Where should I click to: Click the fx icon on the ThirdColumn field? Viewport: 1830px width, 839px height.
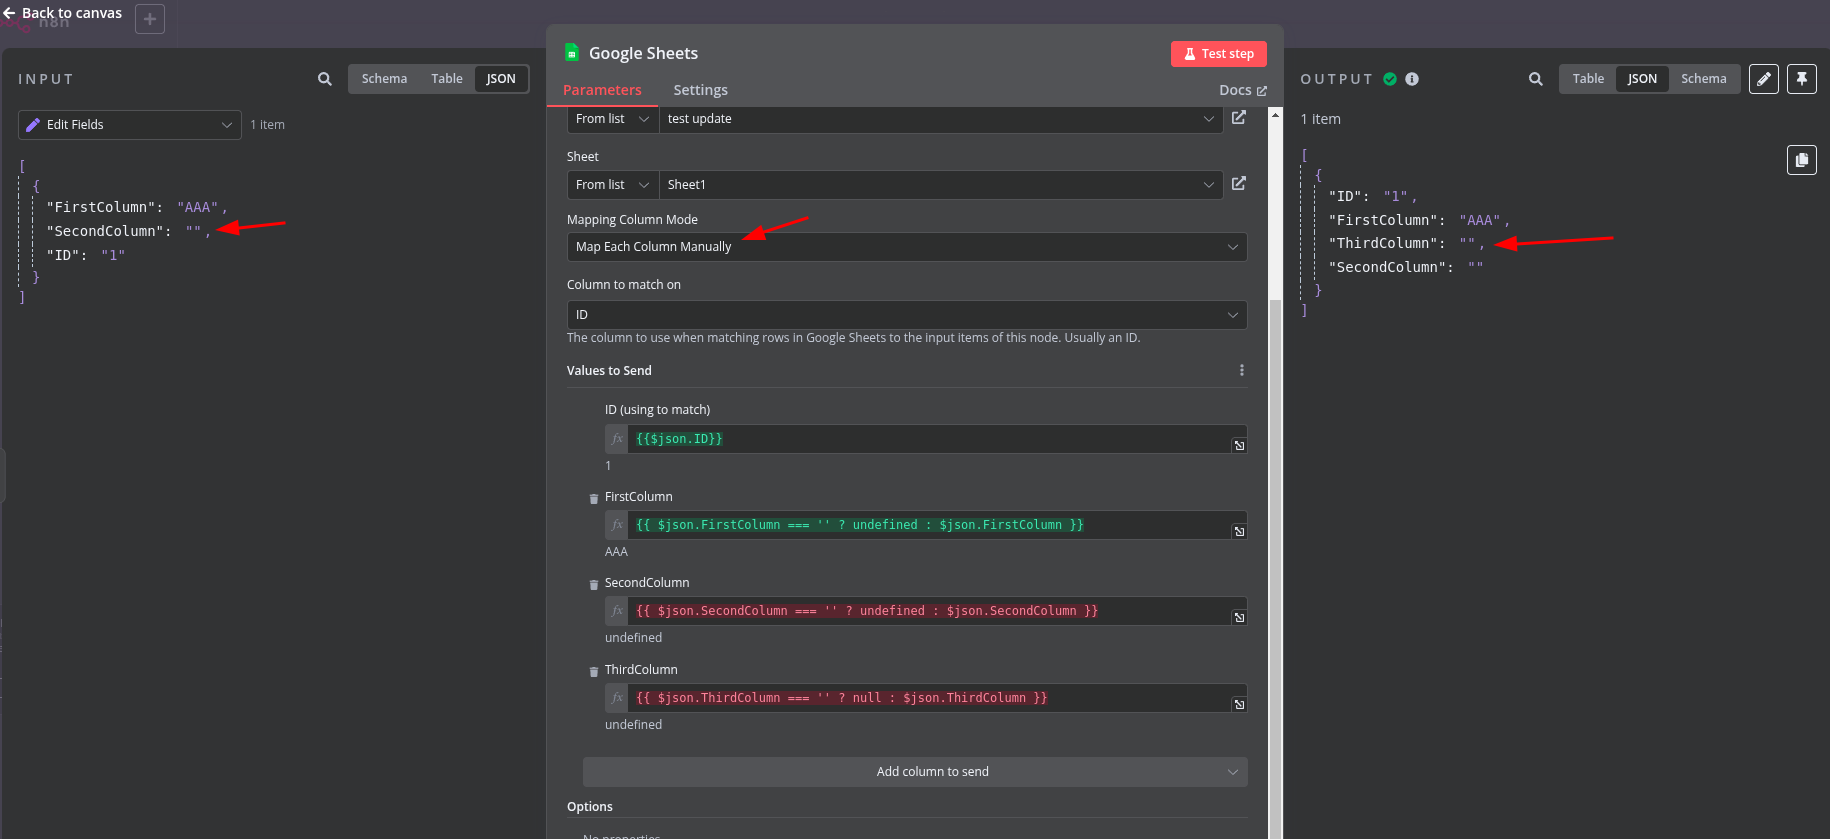tap(617, 698)
